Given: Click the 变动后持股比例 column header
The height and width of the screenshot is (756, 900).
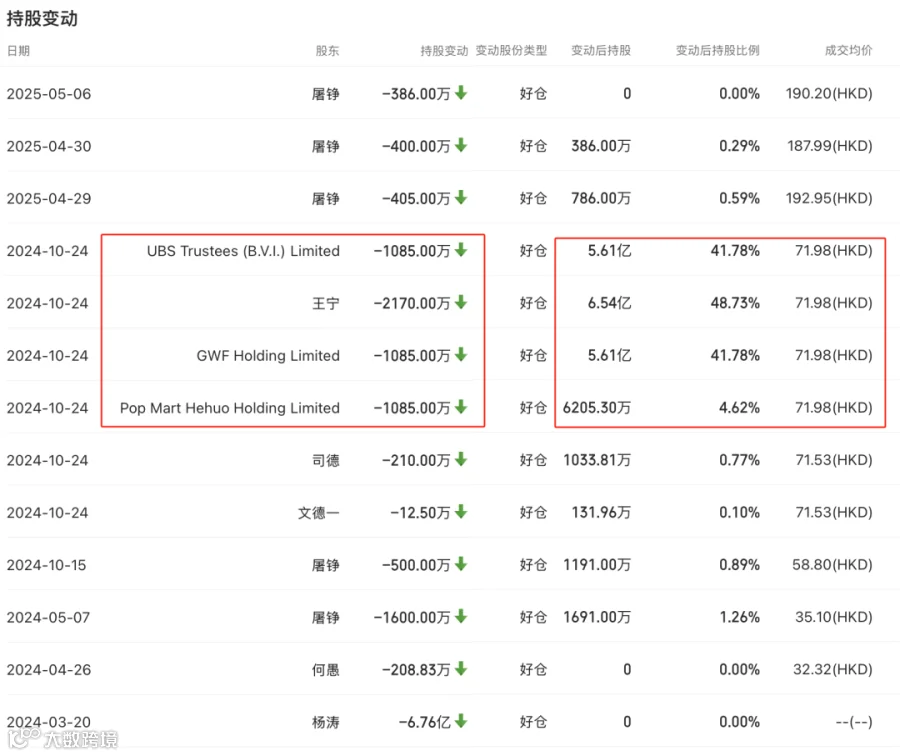Looking at the screenshot, I should 717,51.
